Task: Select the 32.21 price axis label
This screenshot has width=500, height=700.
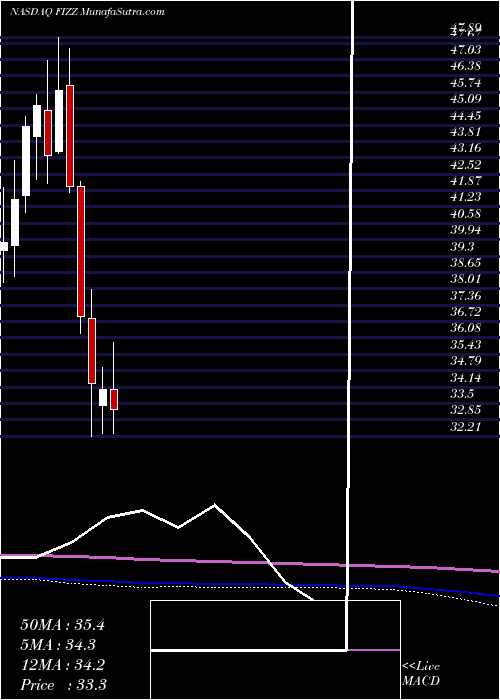Action: click(x=465, y=427)
